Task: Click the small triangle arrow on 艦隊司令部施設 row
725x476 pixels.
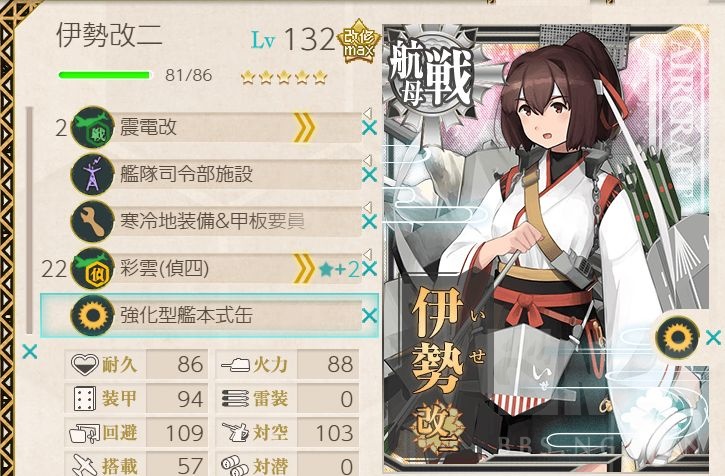Action: pos(368,160)
